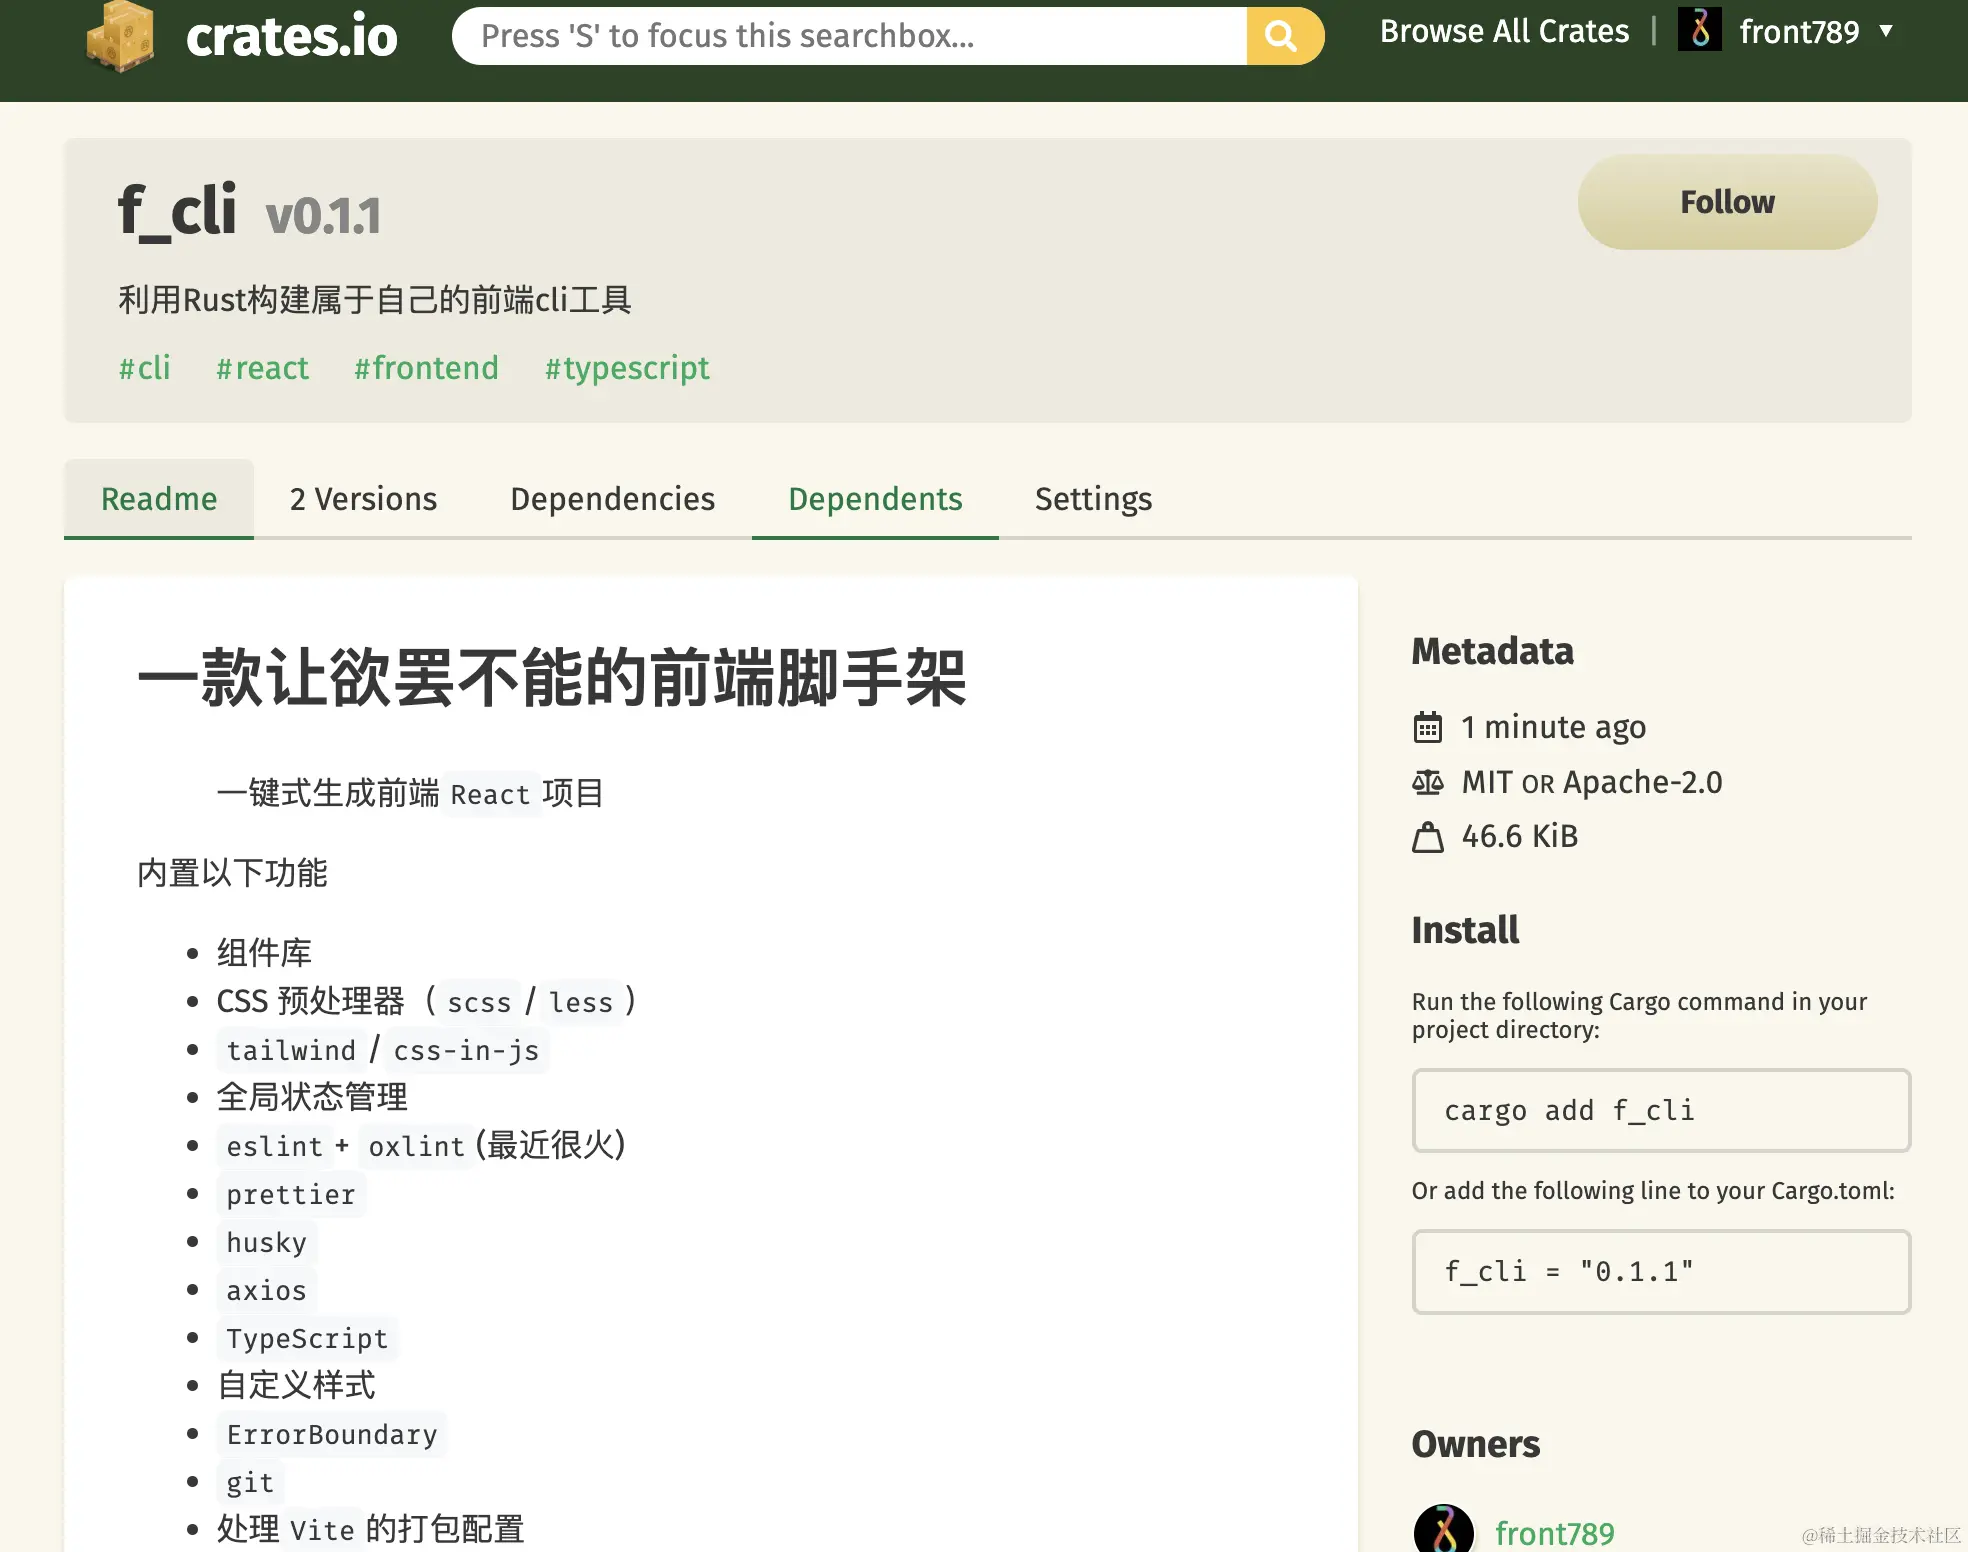Open the Dependents tab
The height and width of the screenshot is (1552, 1968).
coord(875,499)
